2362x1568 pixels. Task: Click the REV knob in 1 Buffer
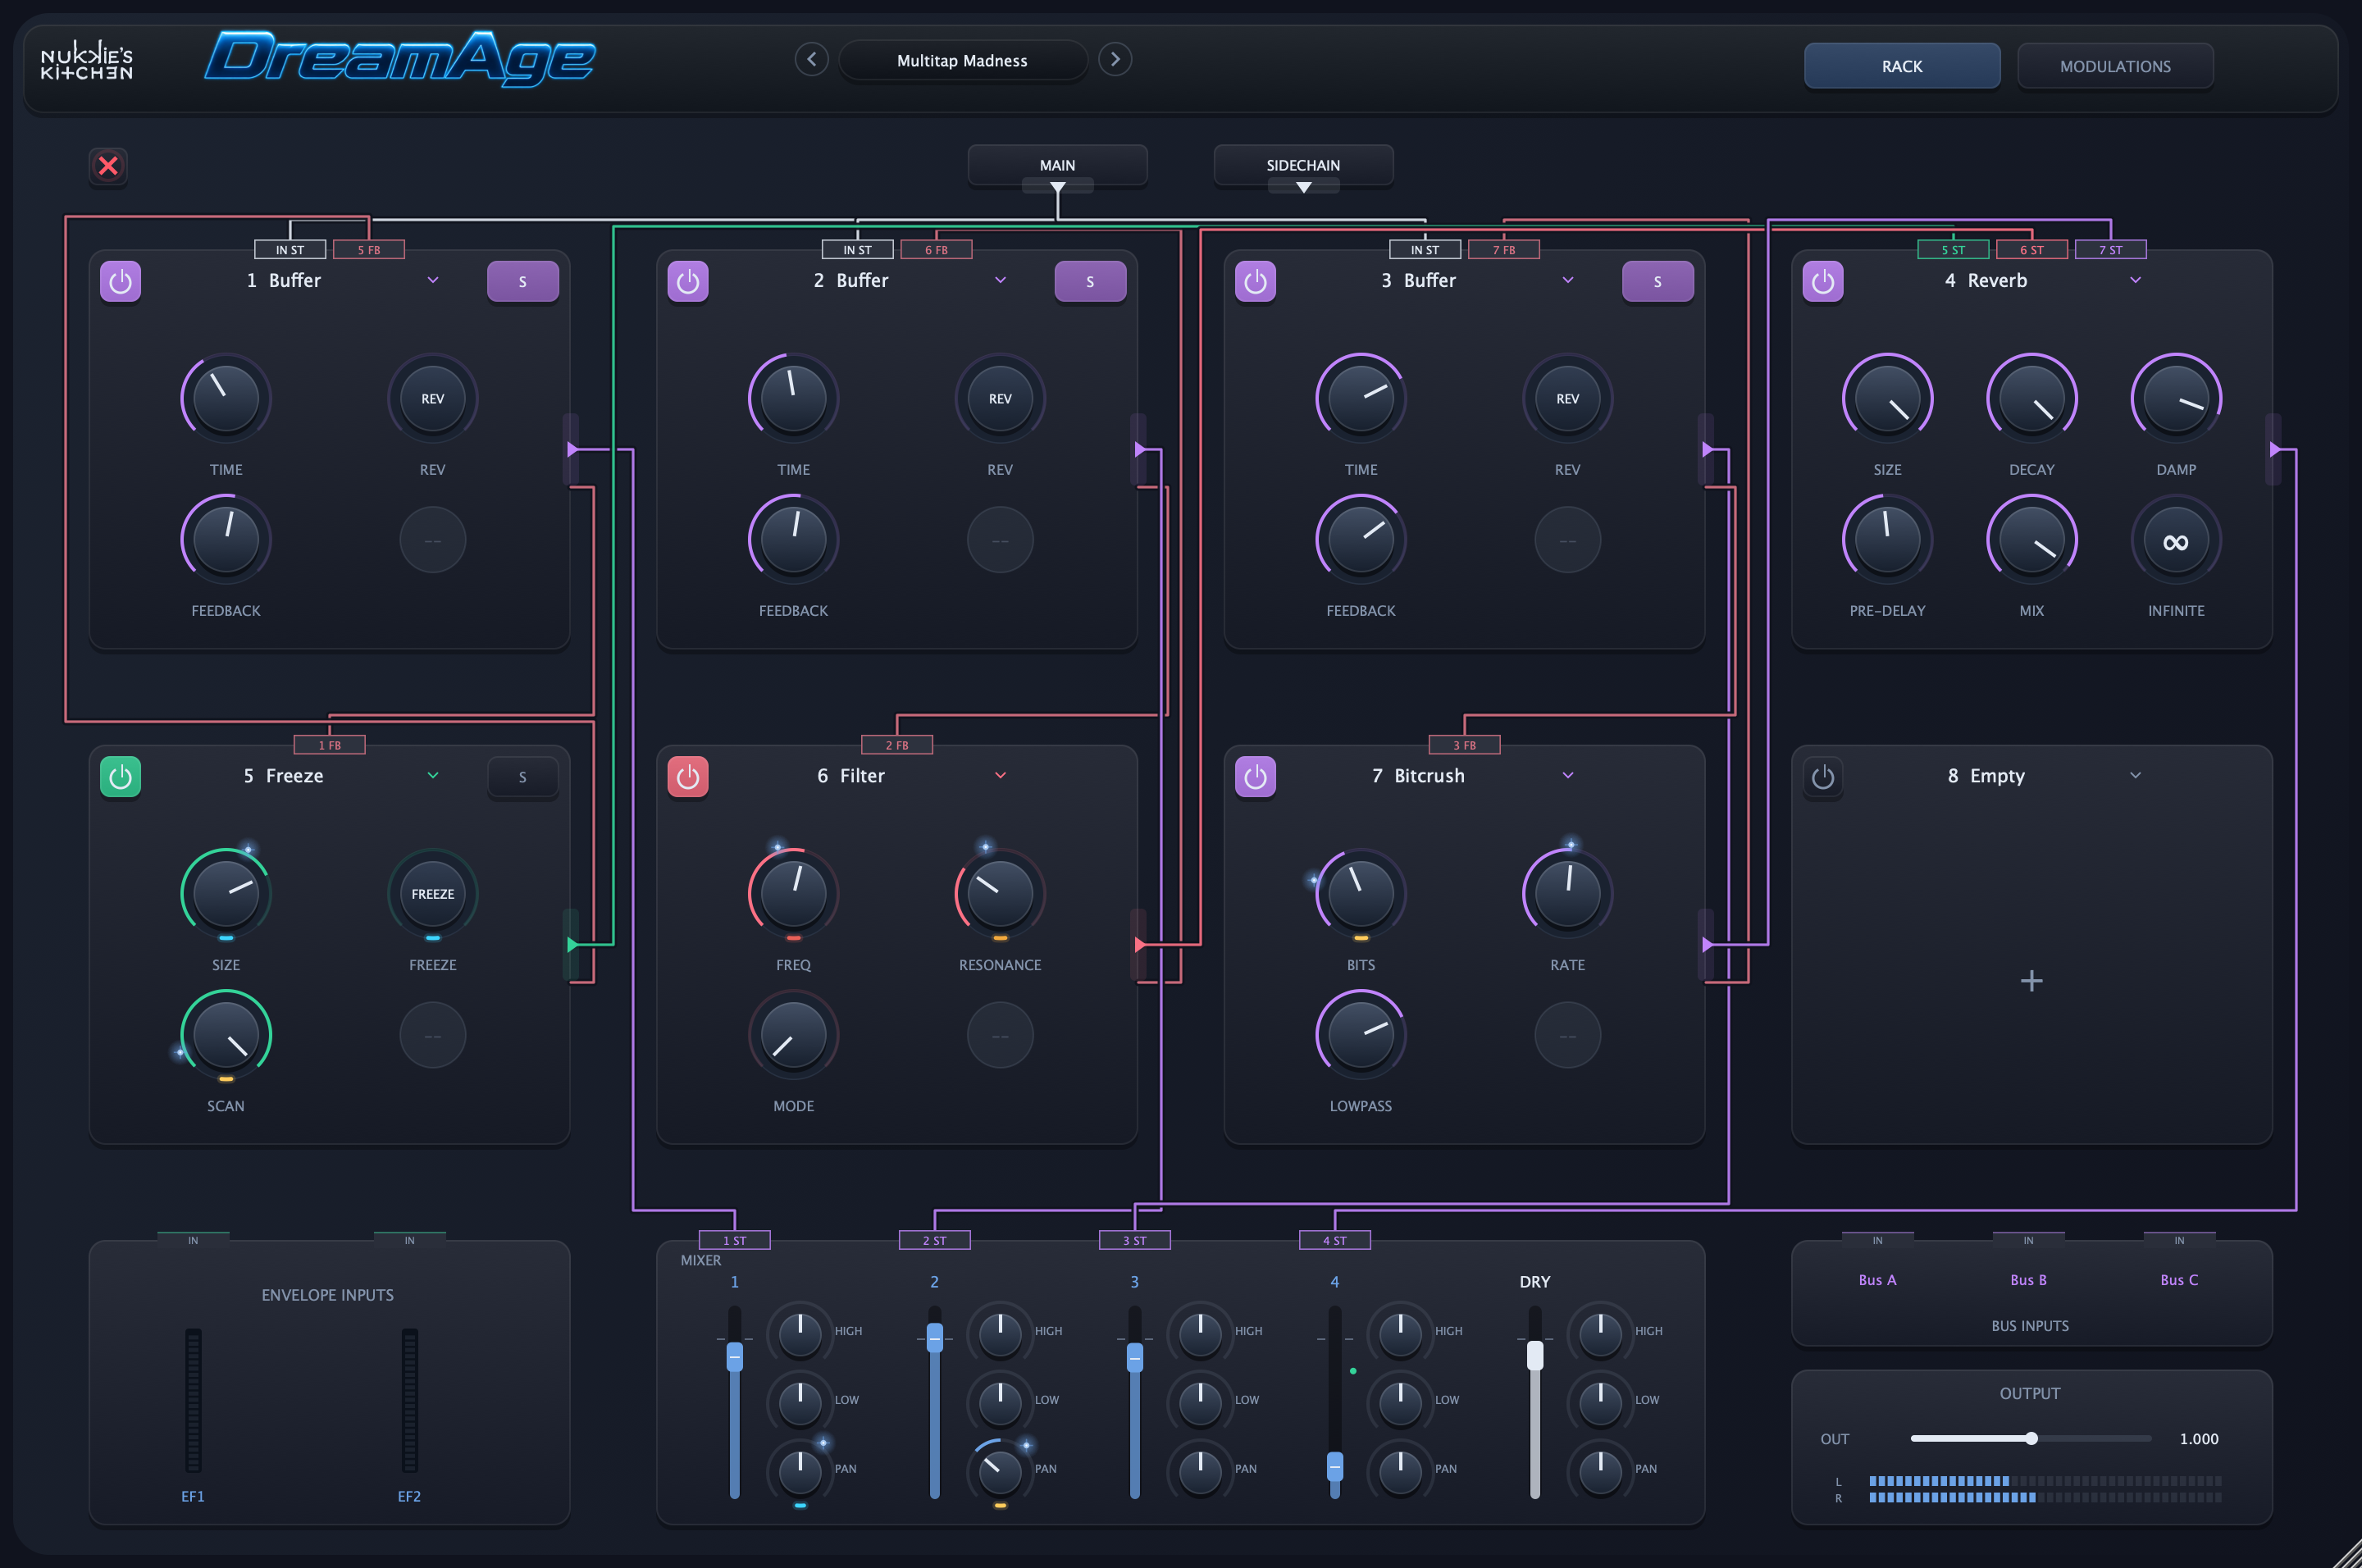tap(432, 398)
